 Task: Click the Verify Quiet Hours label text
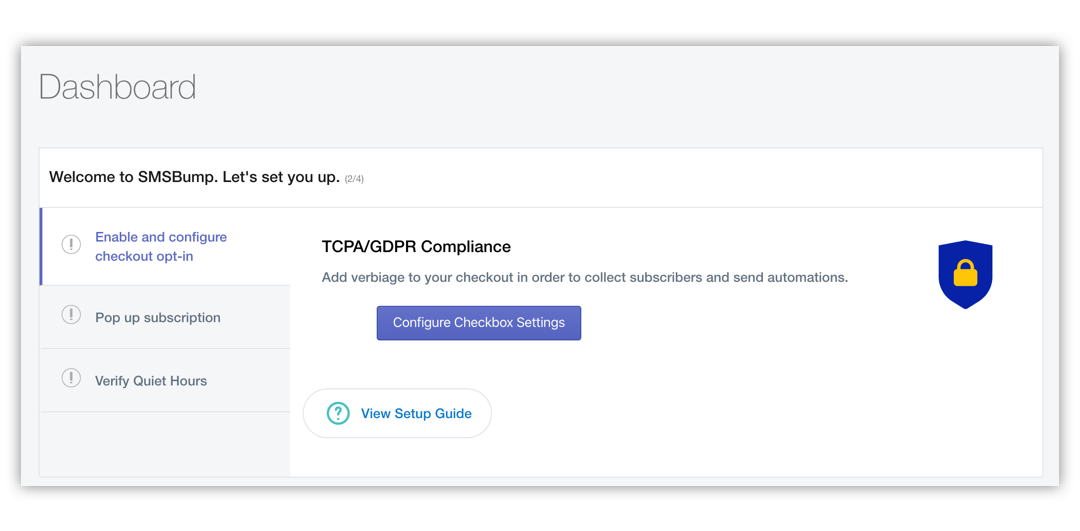(x=151, y=381)
